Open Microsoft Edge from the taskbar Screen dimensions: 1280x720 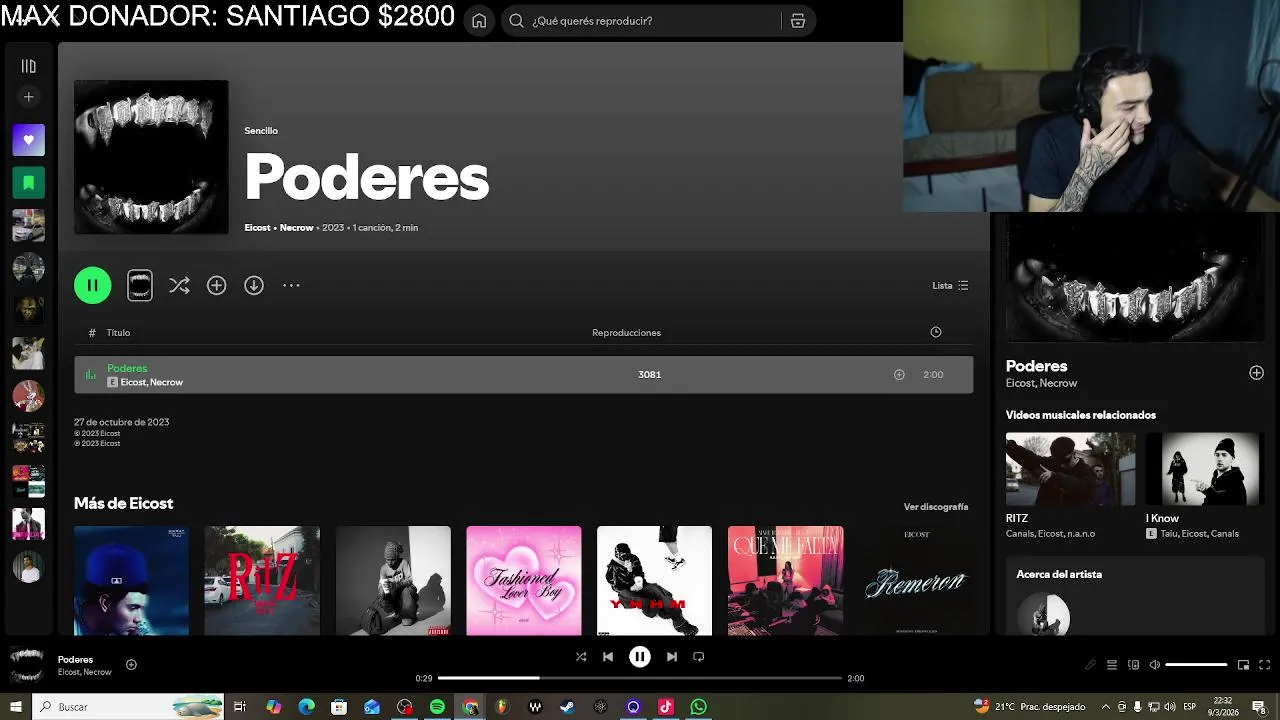click(306, 707)
